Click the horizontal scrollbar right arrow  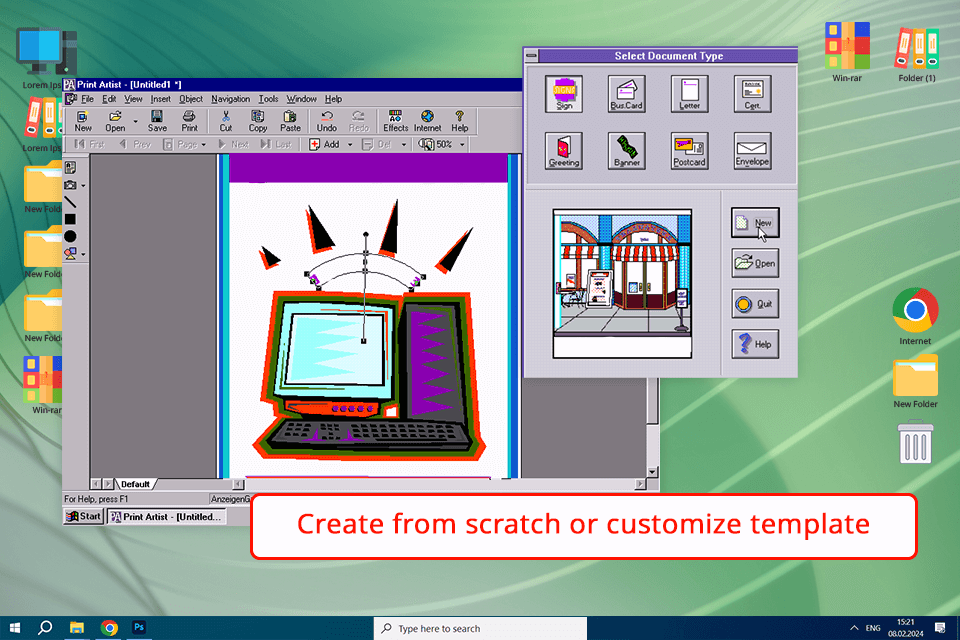click(640, 484)
